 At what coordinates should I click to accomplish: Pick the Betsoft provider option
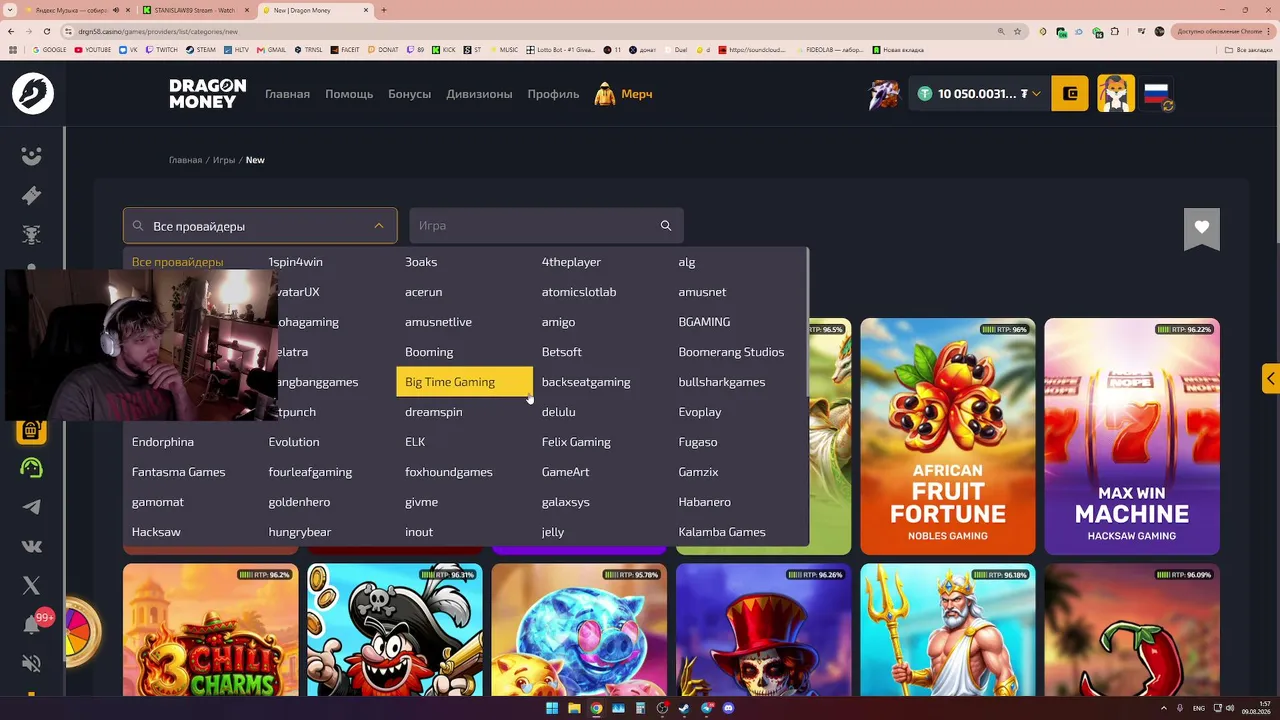point(561,352)
